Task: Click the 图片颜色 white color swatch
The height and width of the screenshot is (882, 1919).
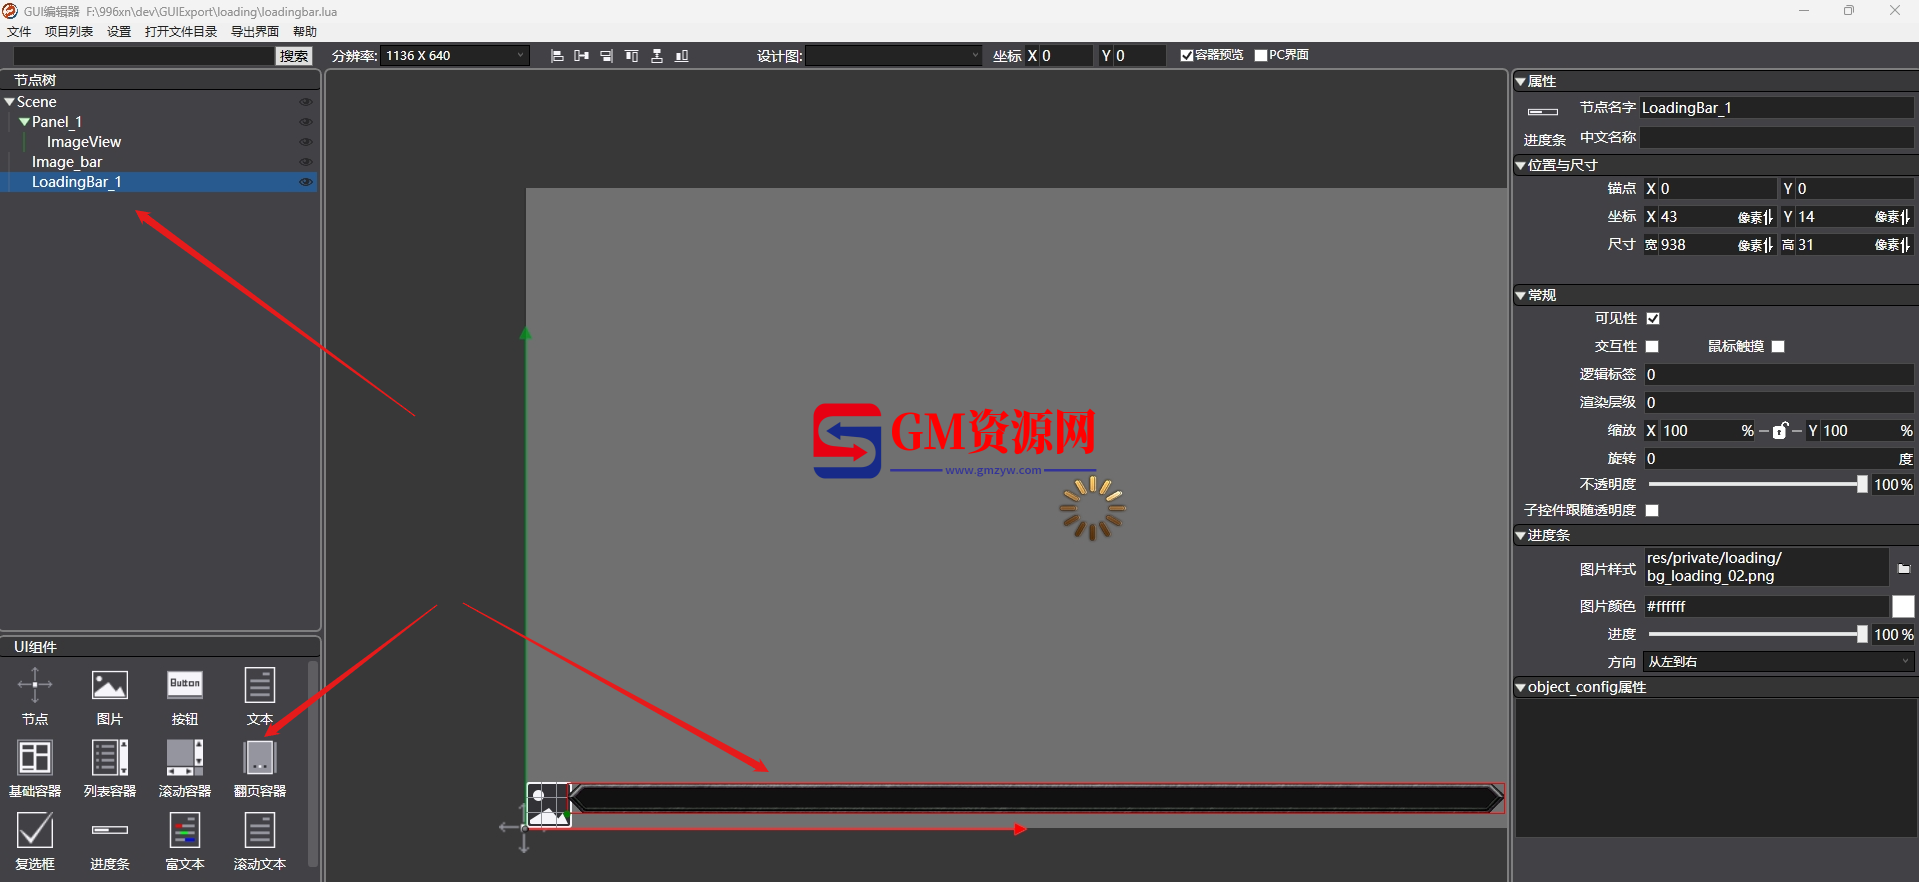Action: [1902, 607]
